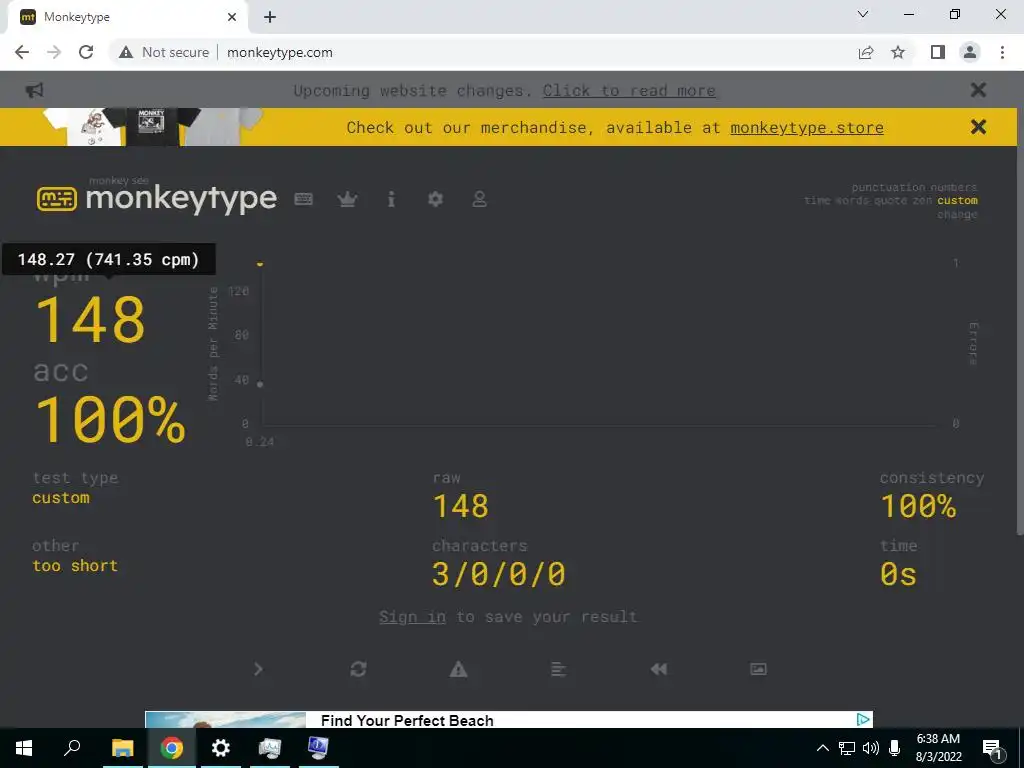
Task: Open the monkeytype.store link
Action: pyautogui.click(x=807, y=127)
